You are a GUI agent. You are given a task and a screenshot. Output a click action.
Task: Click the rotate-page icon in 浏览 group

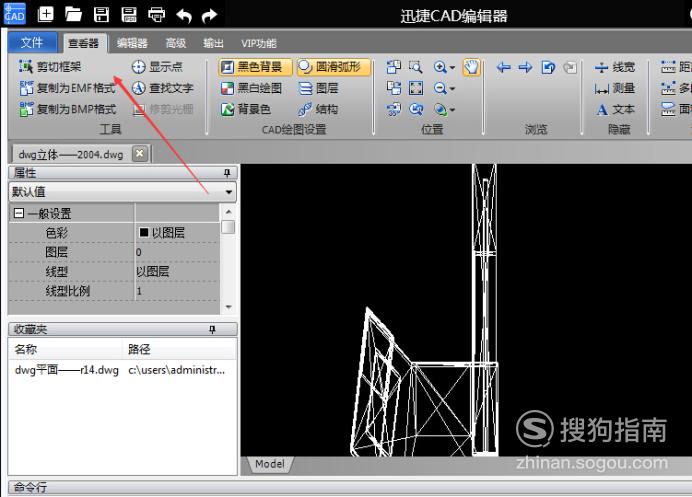tap(548, 67)
